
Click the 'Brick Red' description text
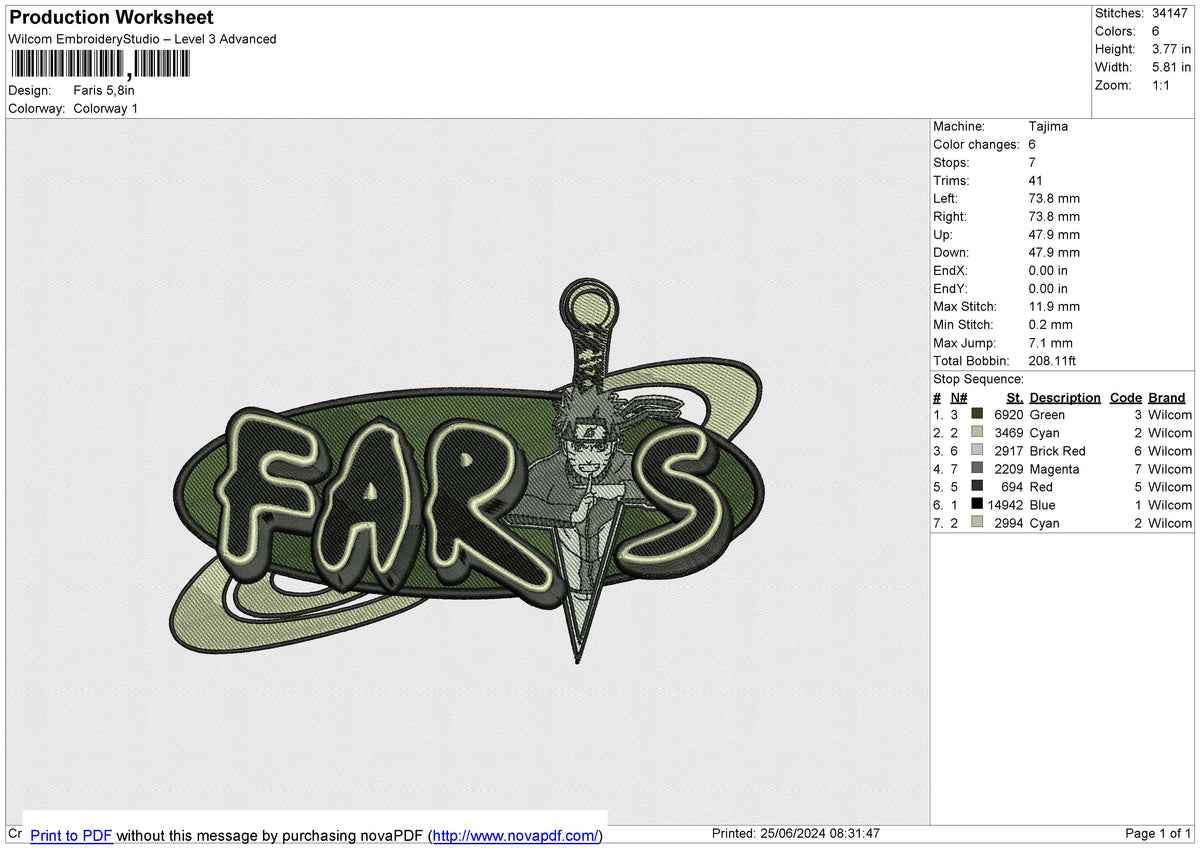click(1057, 451)
